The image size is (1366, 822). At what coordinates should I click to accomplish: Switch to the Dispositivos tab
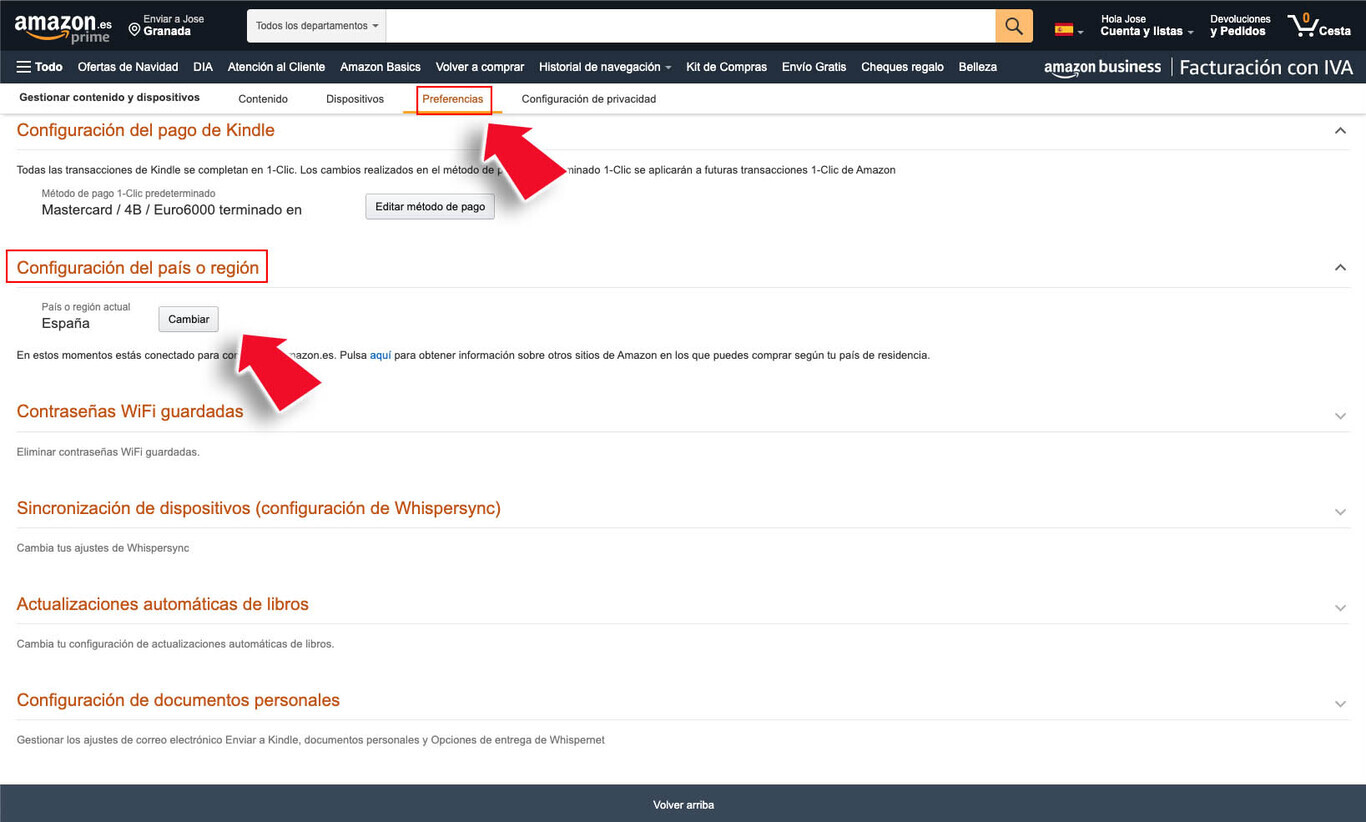point(355,99)
